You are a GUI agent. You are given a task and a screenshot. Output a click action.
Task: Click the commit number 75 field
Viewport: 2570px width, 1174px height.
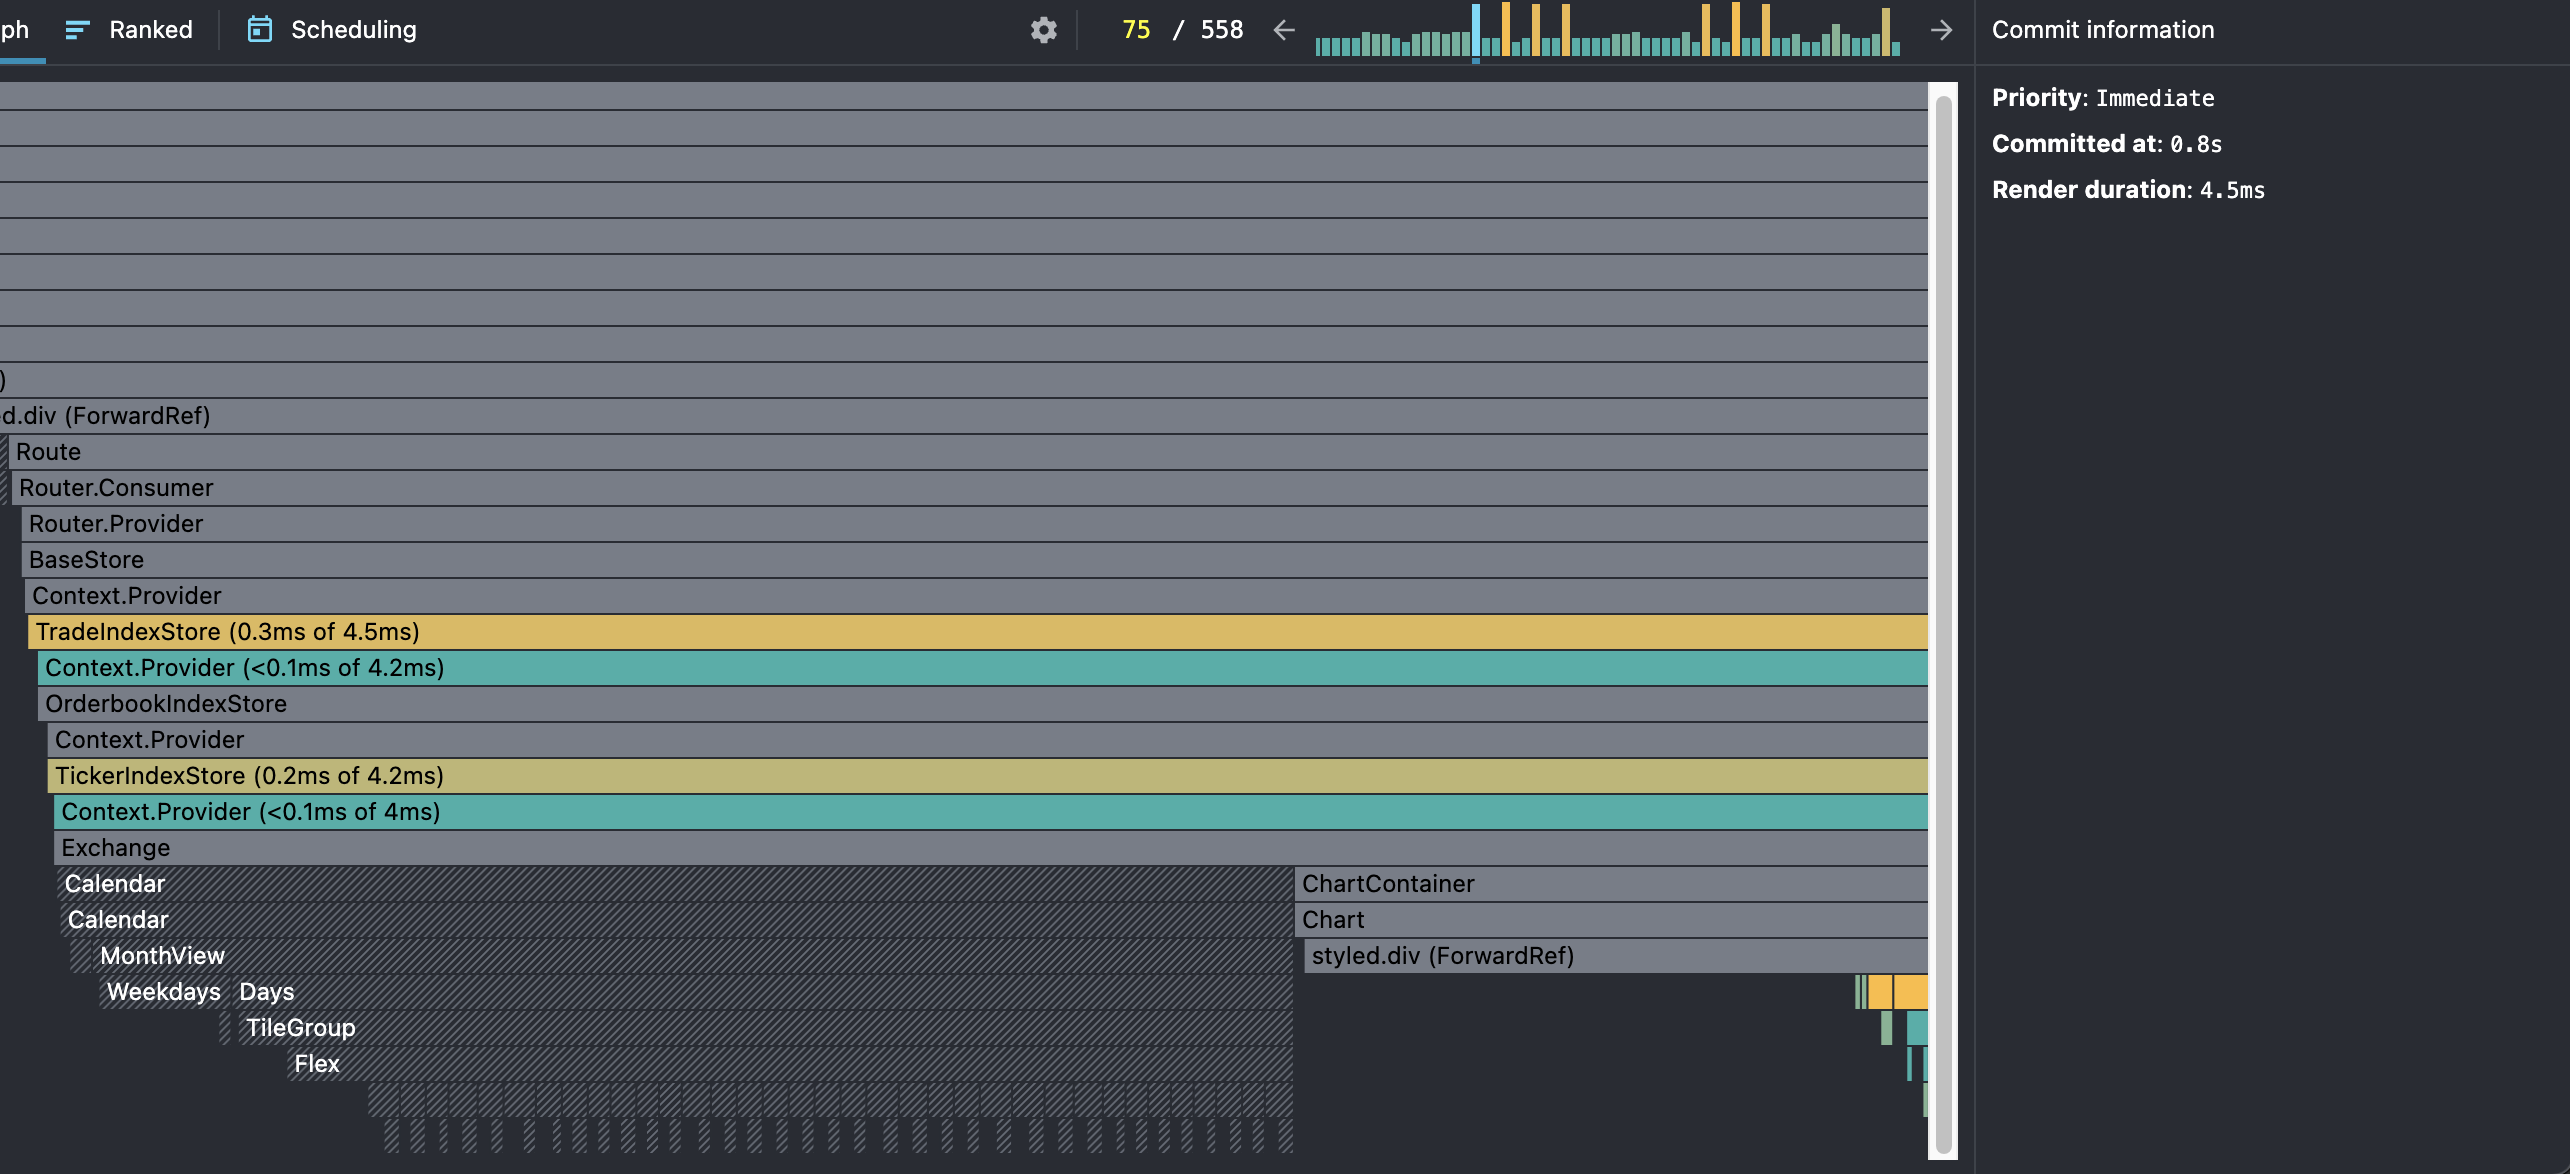1136,30
